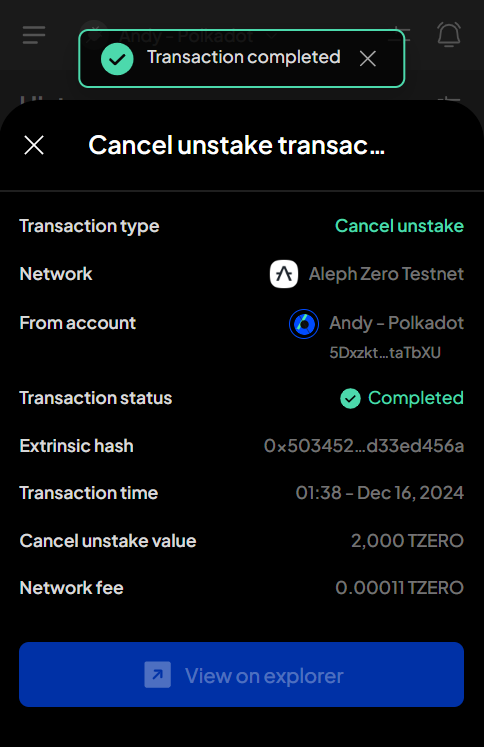The height and width of the screenshot is (747, 484).
Task: Click the Andy - Polkadot account avatar
Action: tap(304, 324)
